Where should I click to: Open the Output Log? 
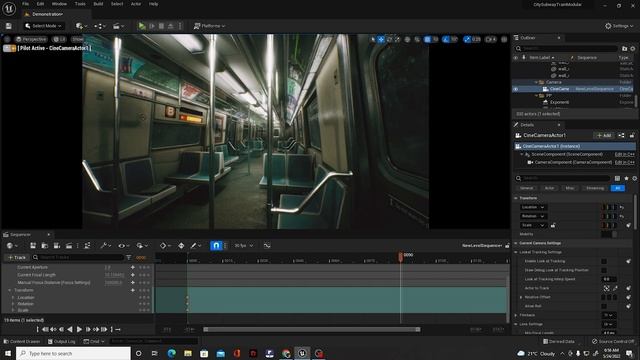[x=62, y=341]
